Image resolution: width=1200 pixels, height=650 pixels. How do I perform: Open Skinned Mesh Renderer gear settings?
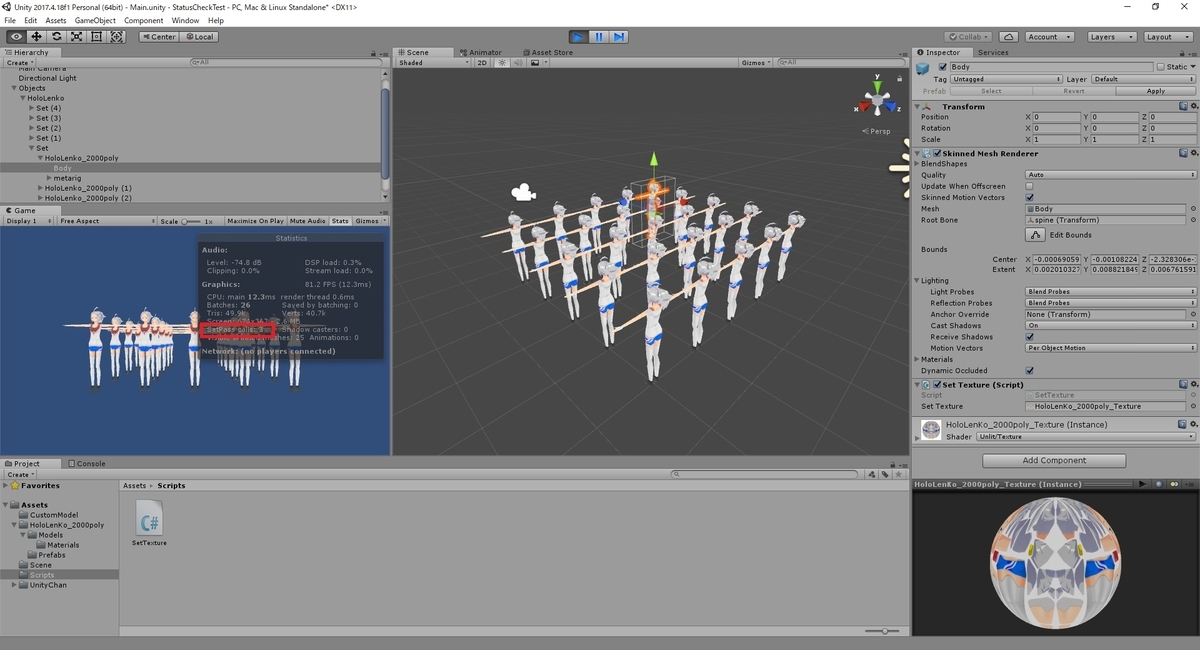point(1193,153)
